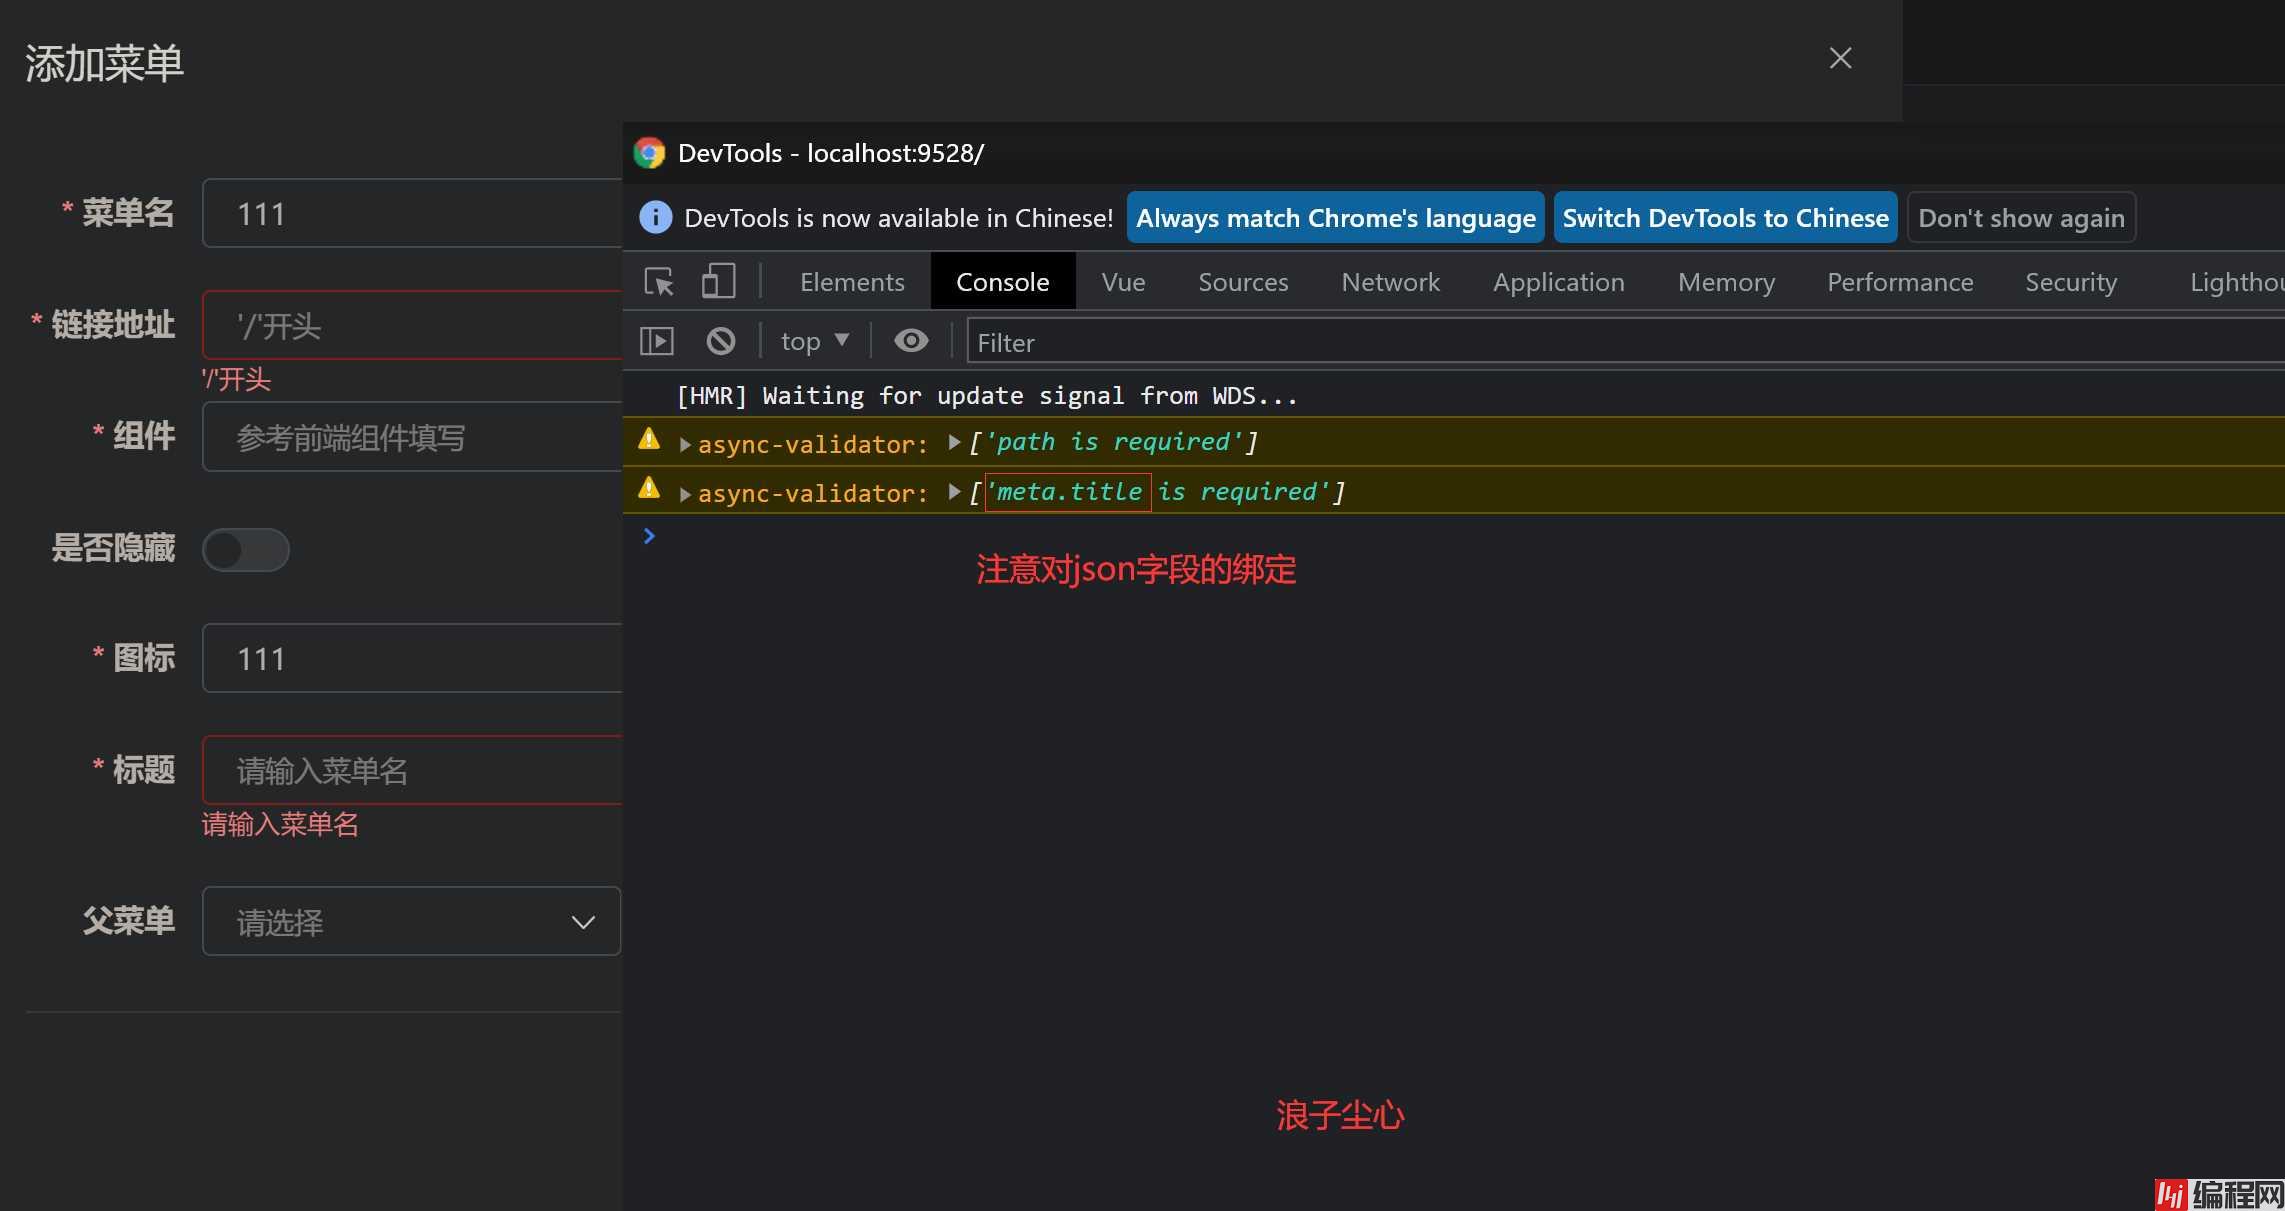Click Switch DevTools to Chinese

1725,218
